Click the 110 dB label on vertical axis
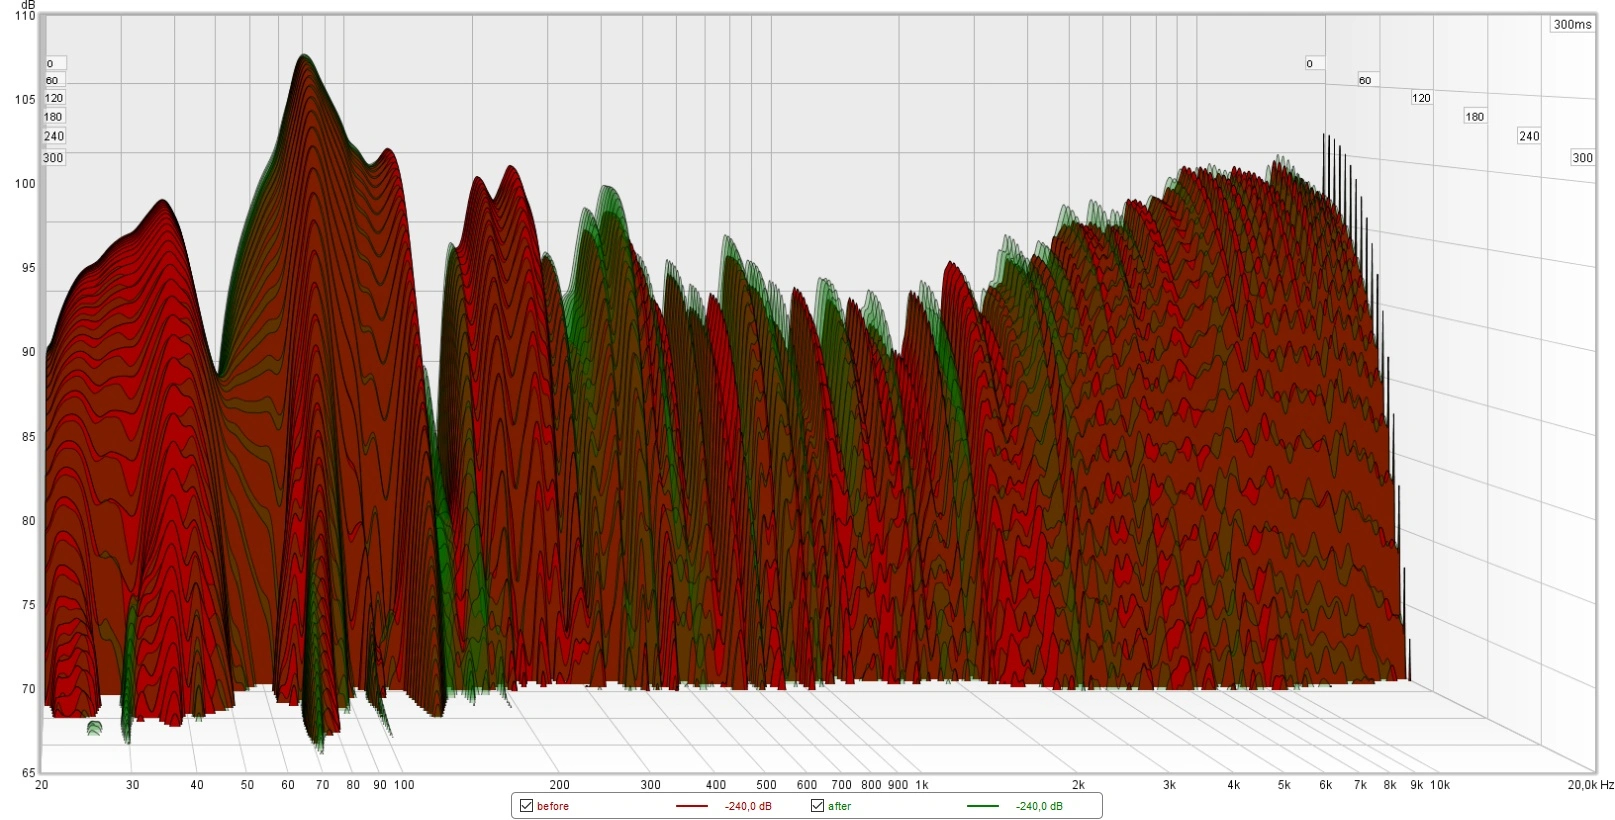 [x=25, y=16]
